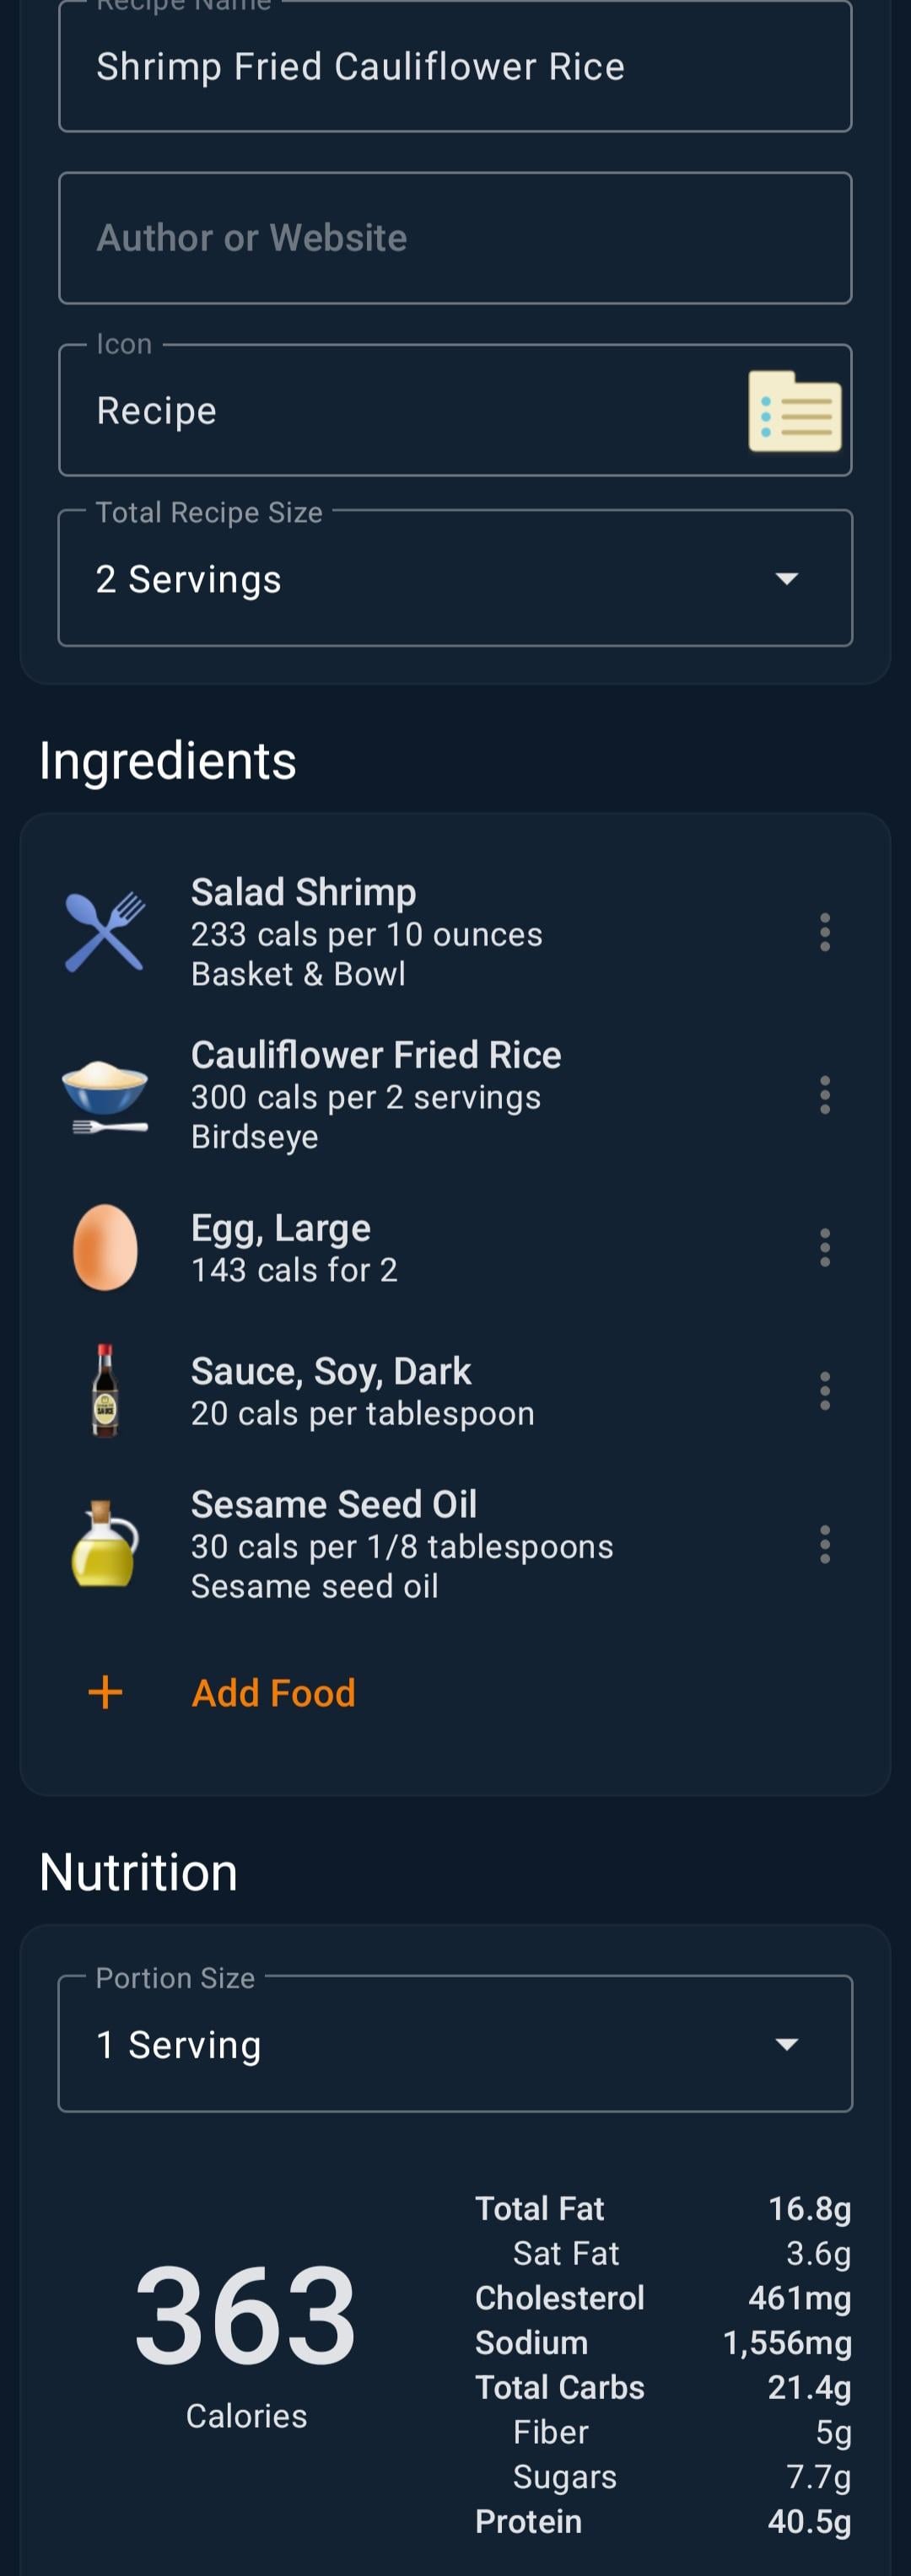Viewport: 911px width, 2576px height.
Task: Tap the sesame oil bottle icon
Action: click(x=104, y=1544)
